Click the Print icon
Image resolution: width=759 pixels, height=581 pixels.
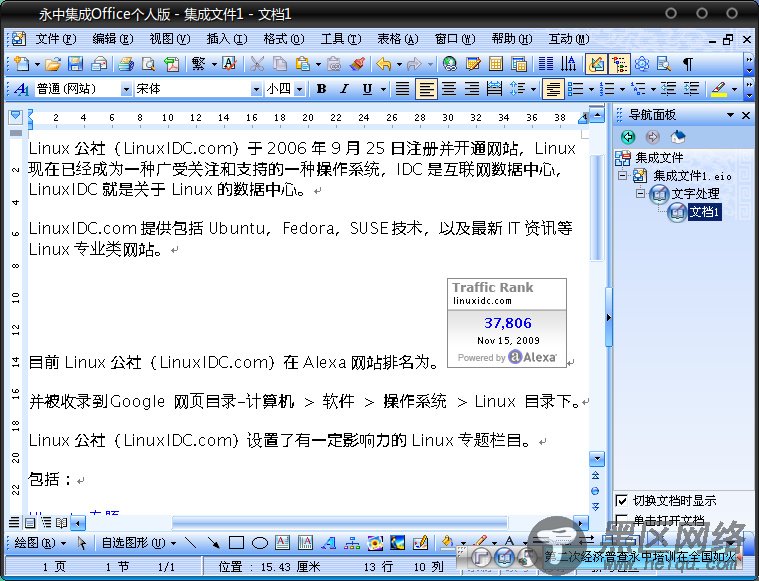[126, 64]
